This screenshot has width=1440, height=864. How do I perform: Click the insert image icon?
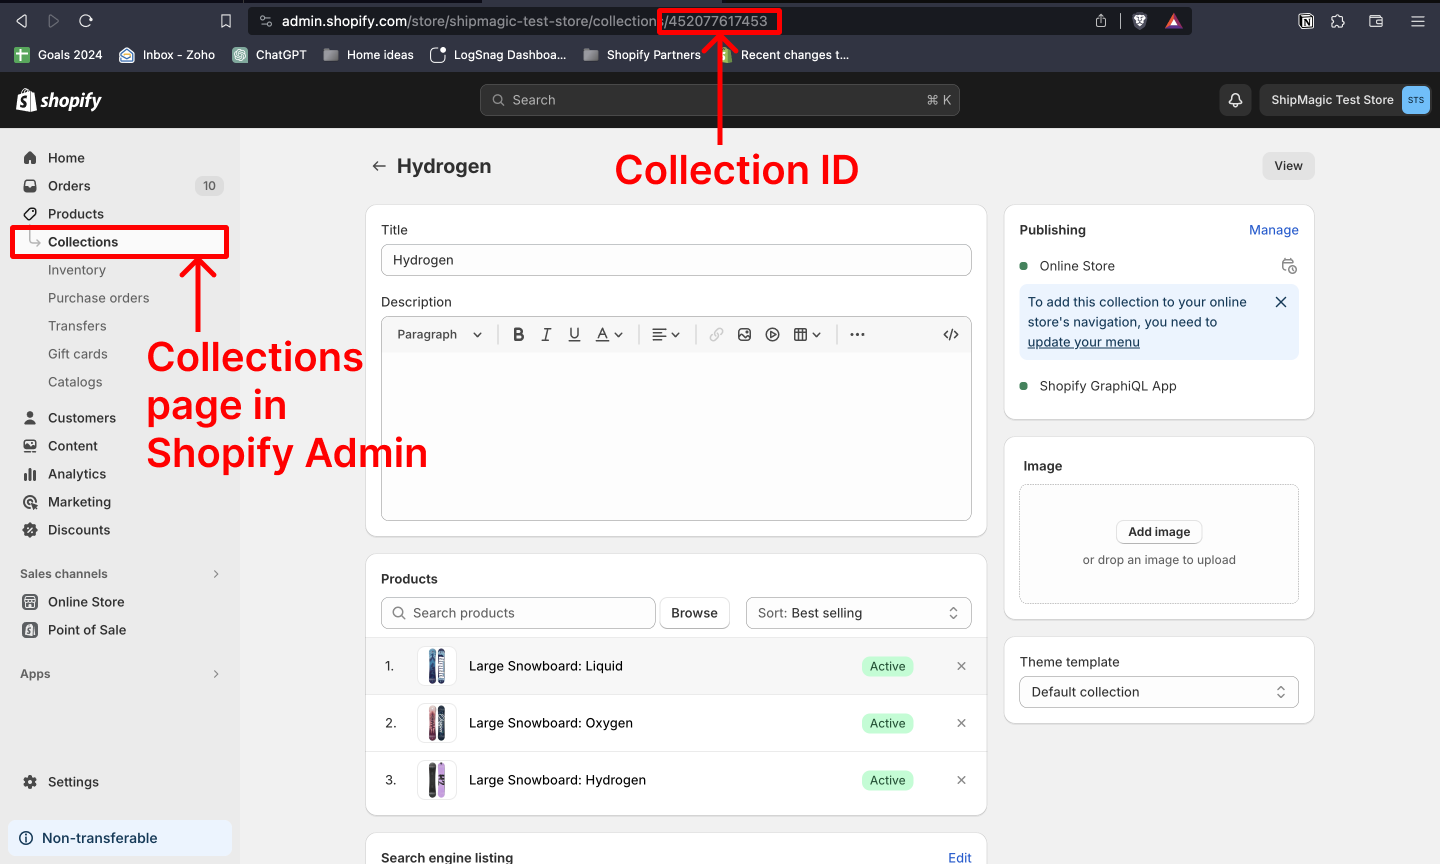click(x=744, y=335)
